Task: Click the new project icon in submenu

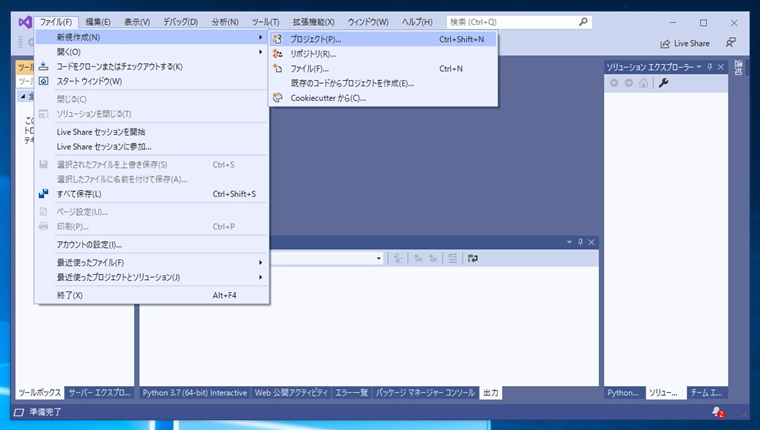Action: click(277, 39)
